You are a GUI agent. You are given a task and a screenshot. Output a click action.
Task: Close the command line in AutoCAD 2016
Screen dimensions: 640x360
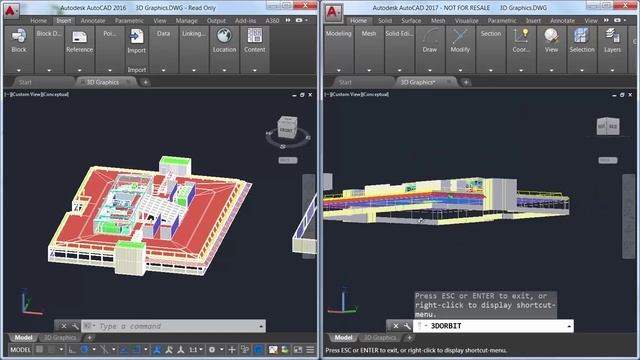coord(64,326)
